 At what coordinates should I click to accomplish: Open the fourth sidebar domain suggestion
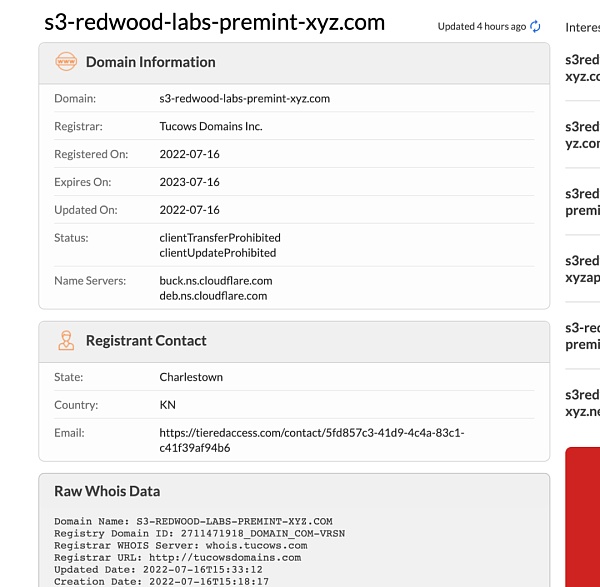pyautogui.click(x=583, y=269)
